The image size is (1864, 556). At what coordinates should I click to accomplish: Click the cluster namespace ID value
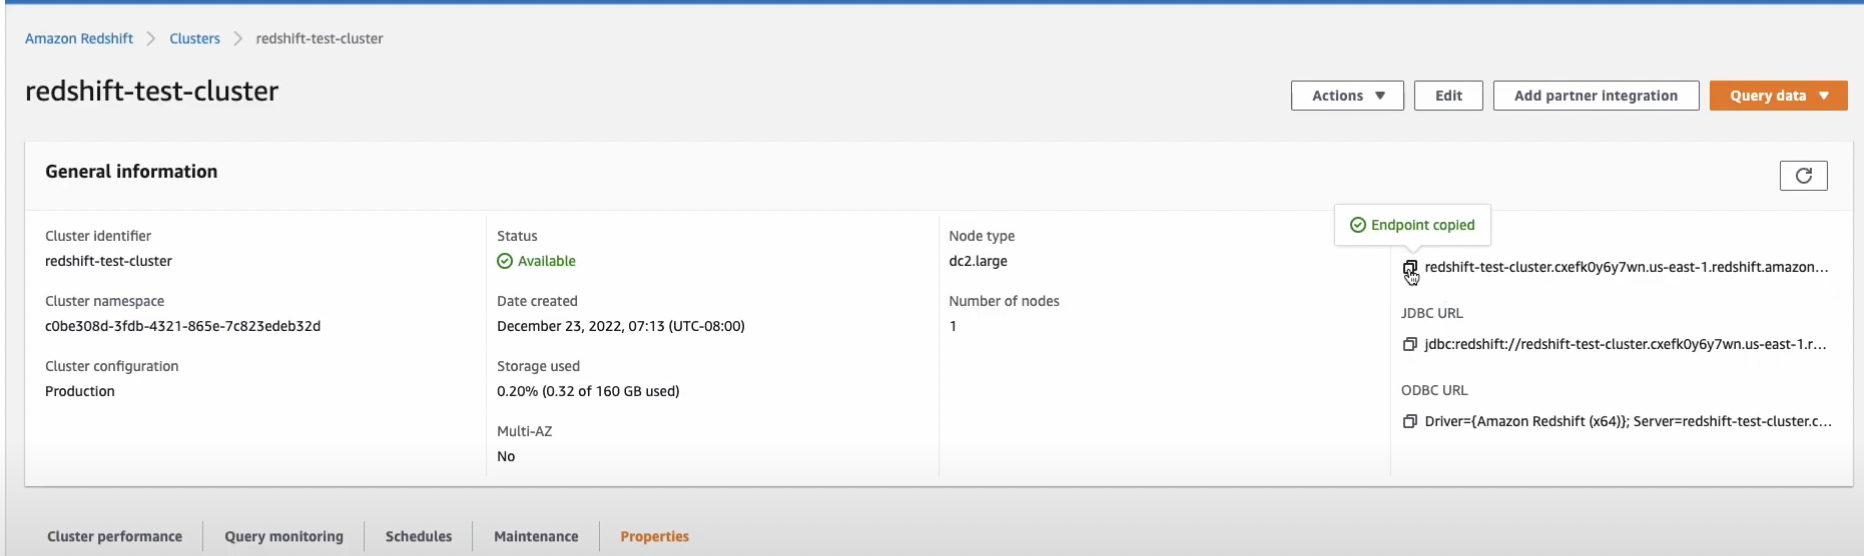click(183, 327)
